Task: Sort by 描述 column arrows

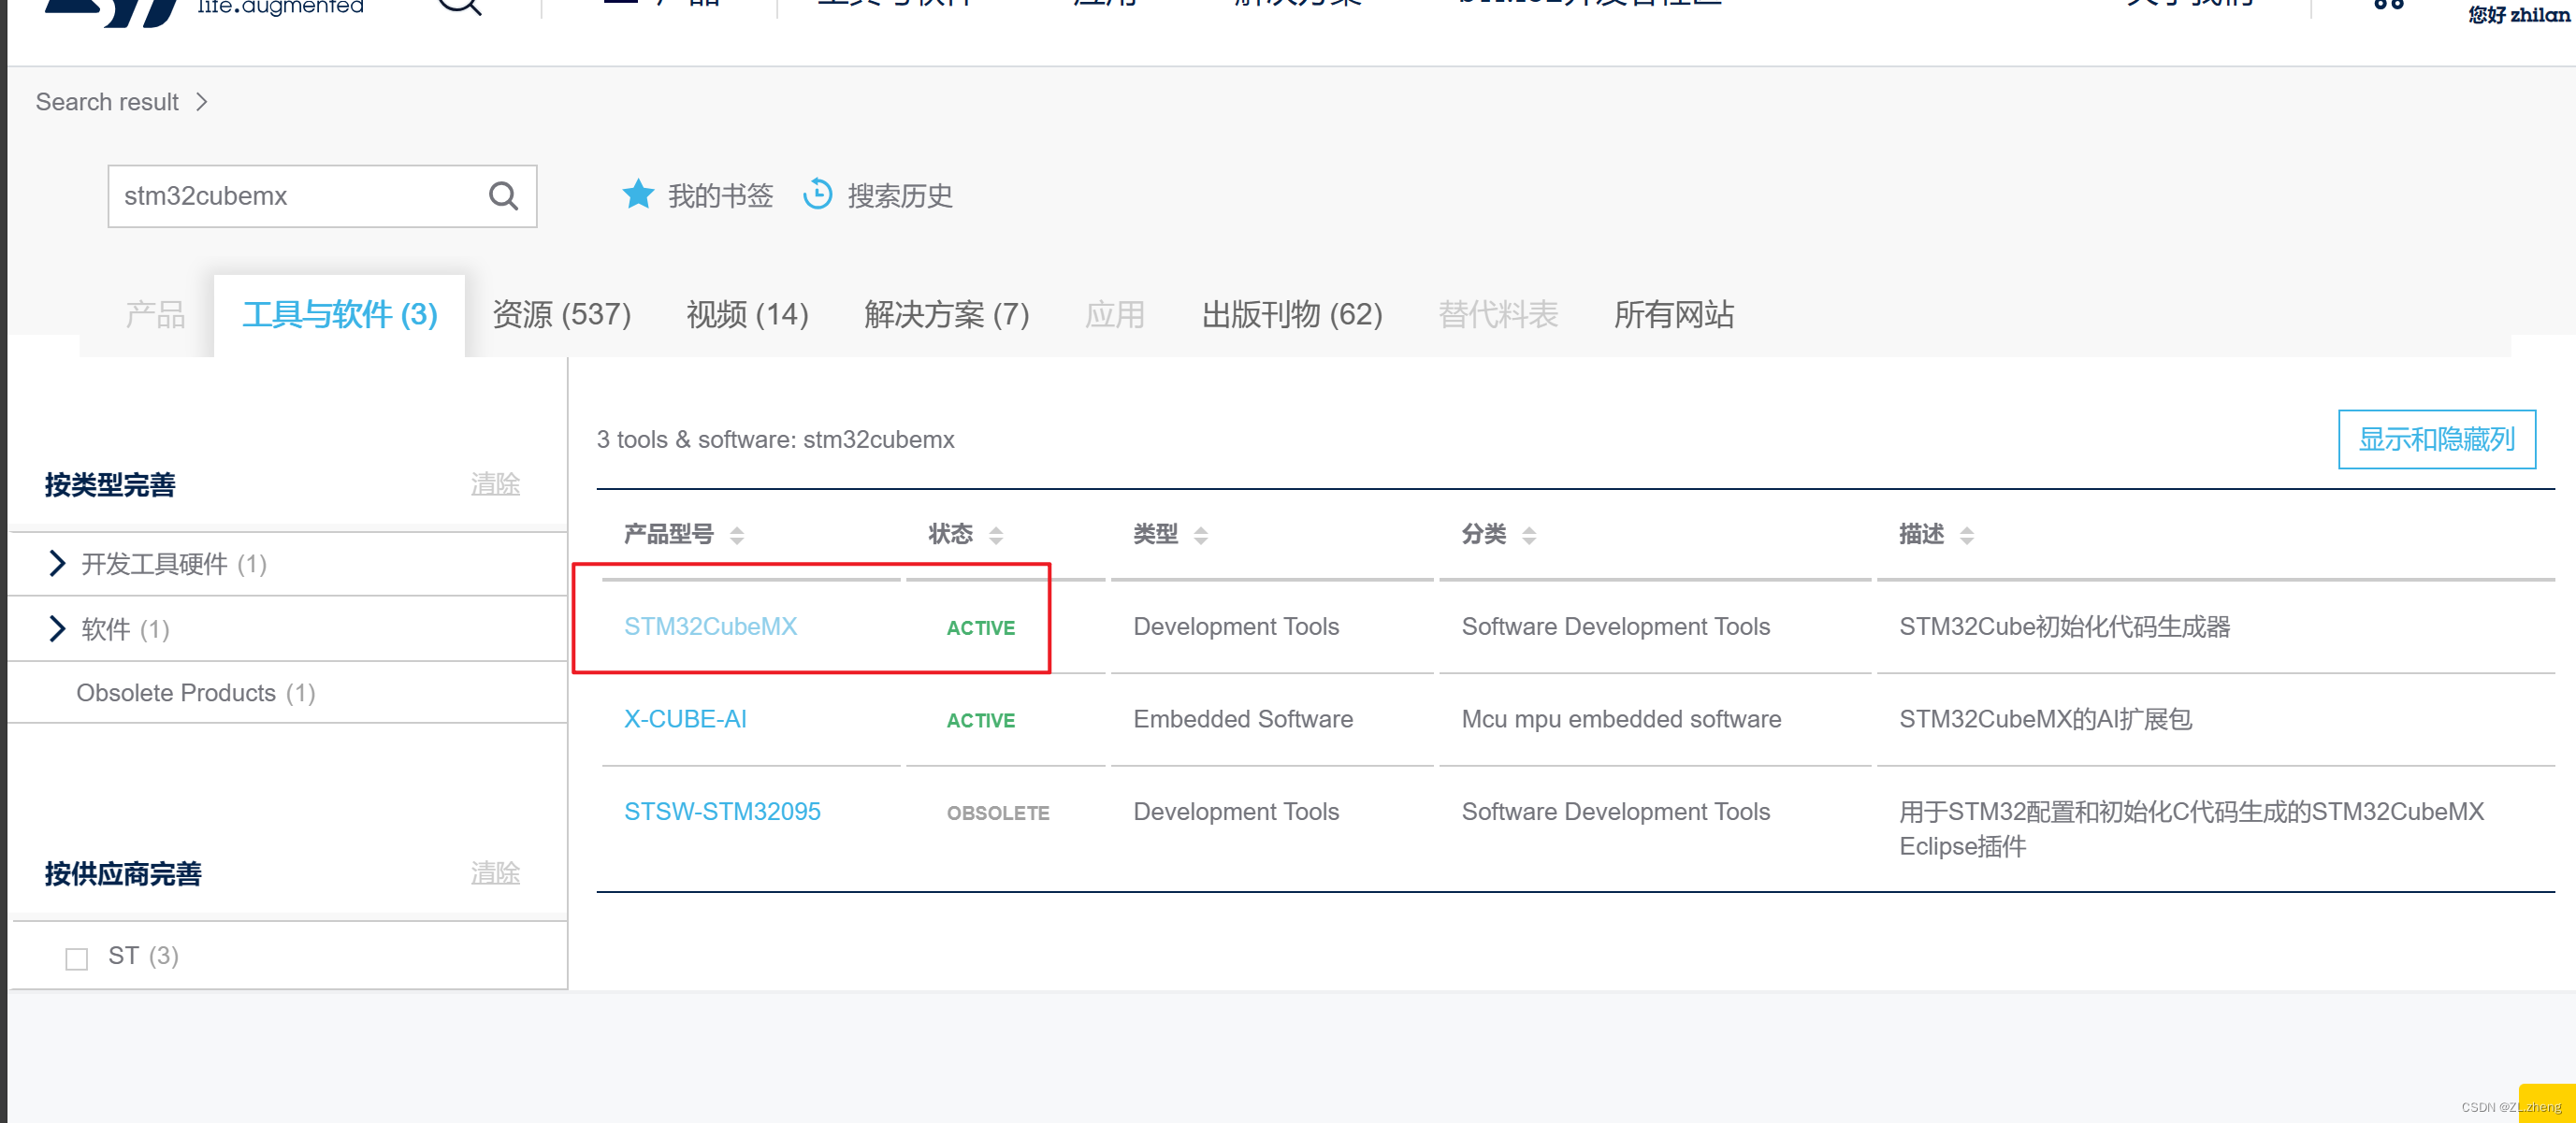Action: [1967, 535]
